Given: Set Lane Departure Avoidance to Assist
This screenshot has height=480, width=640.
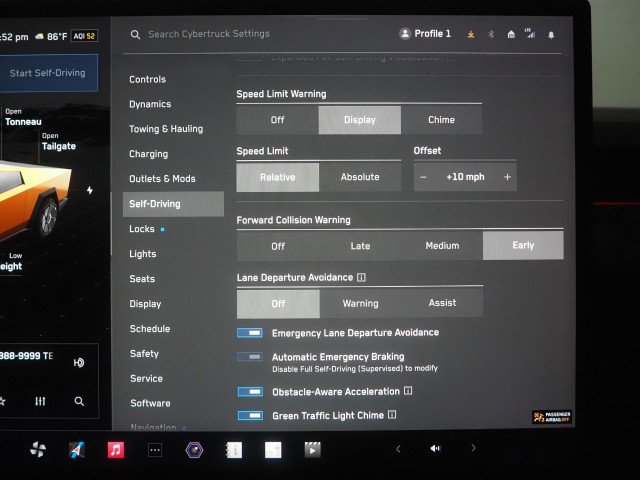Looking at the screenshot, I should (x=442, y=303).
